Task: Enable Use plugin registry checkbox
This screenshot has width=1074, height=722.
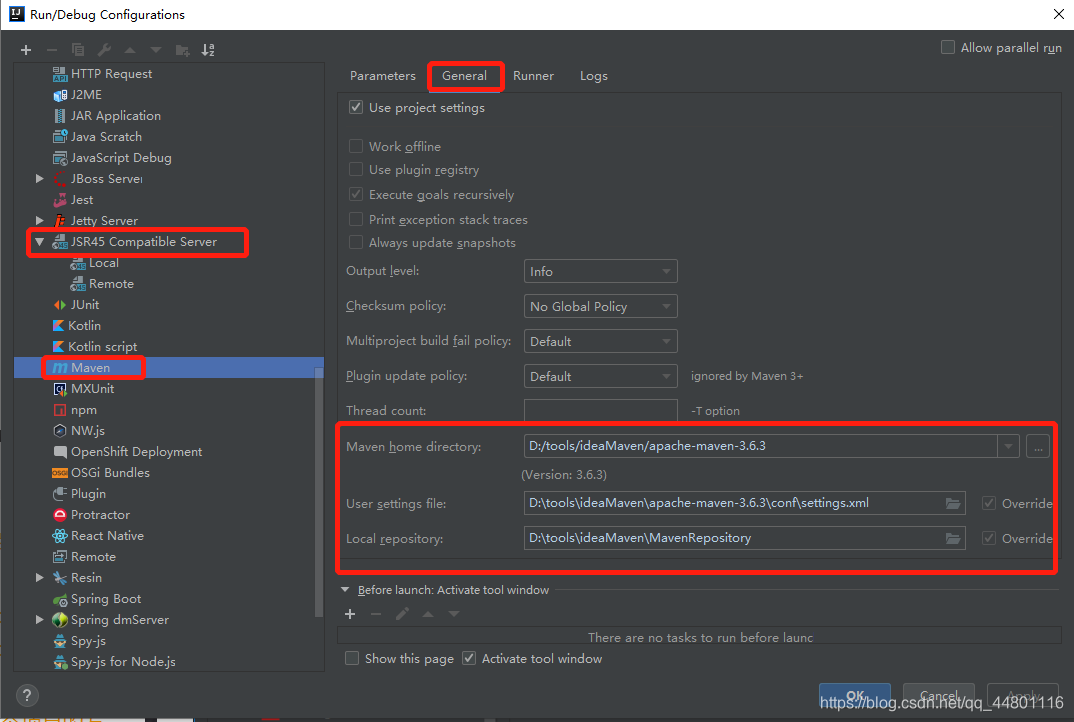Action: click(x=355, y=169)
